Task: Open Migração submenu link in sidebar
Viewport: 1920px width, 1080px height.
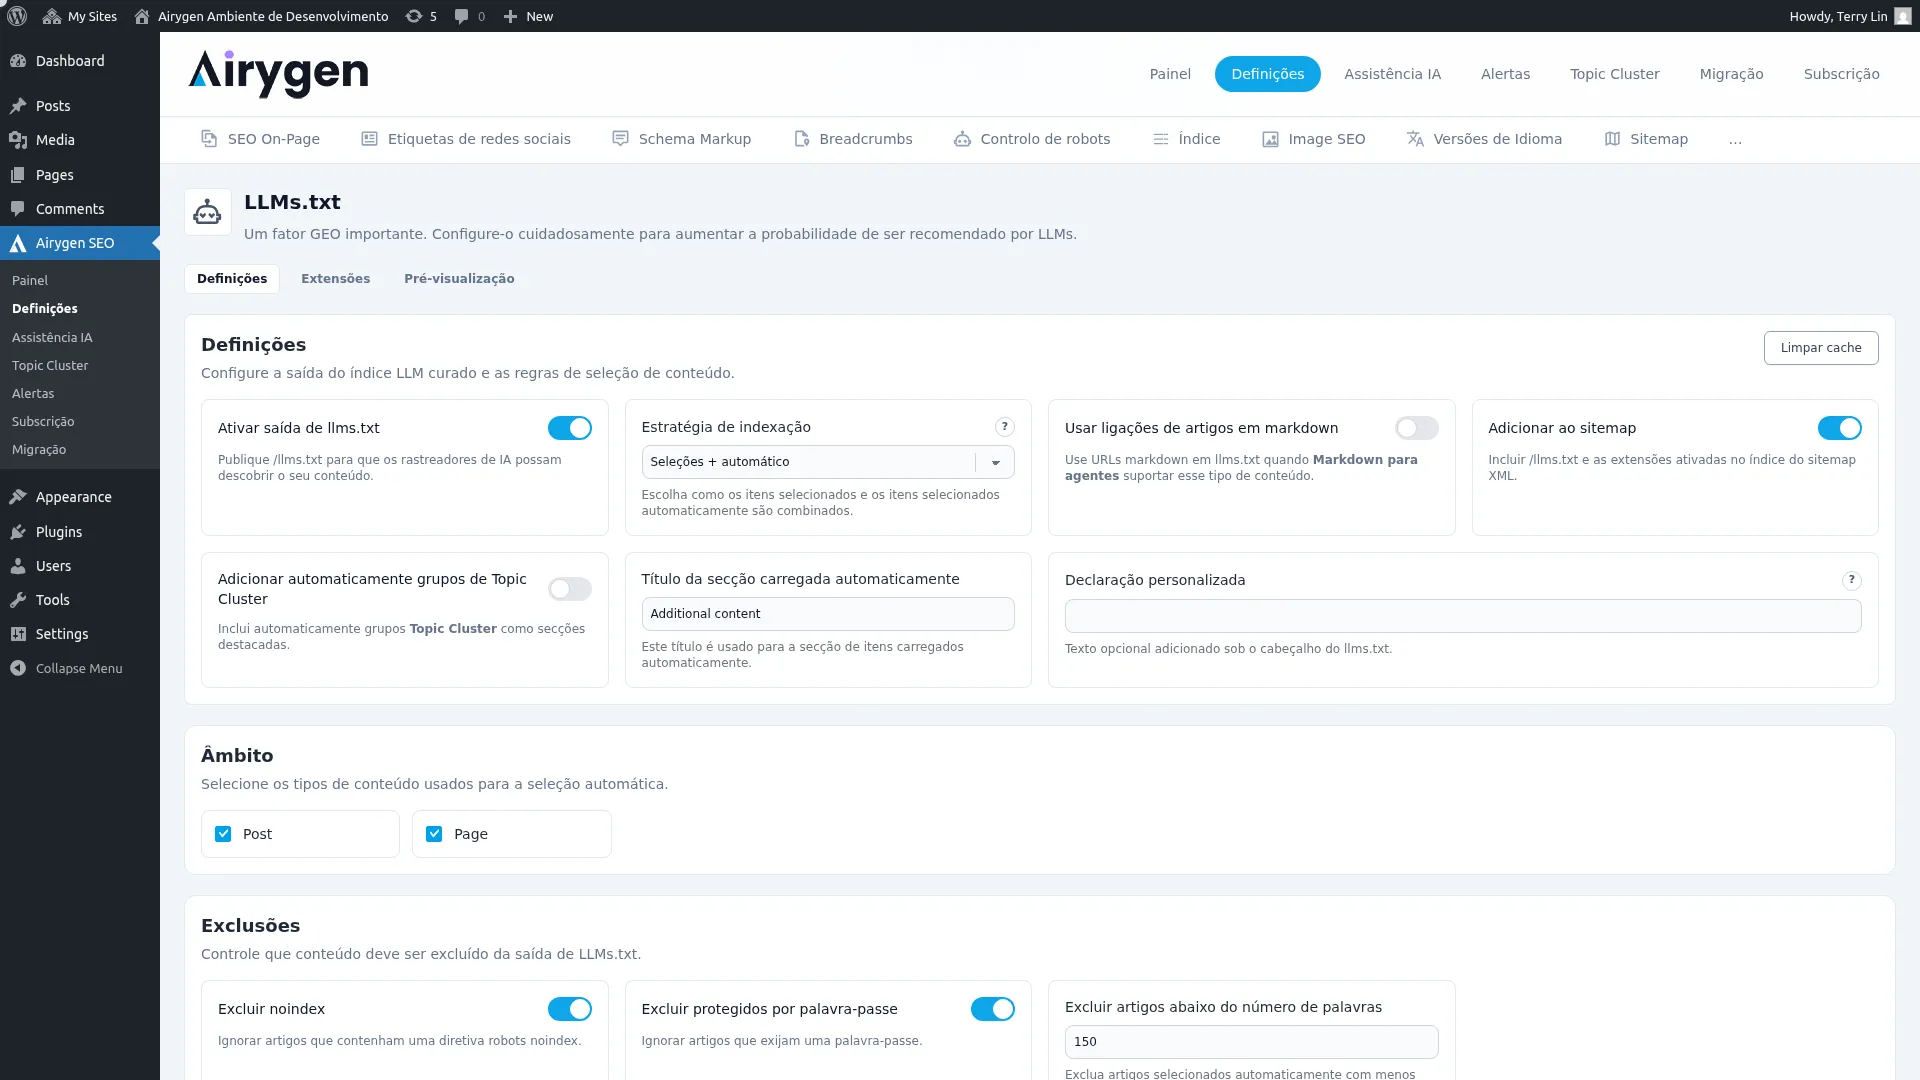Action: pos(39,450)
